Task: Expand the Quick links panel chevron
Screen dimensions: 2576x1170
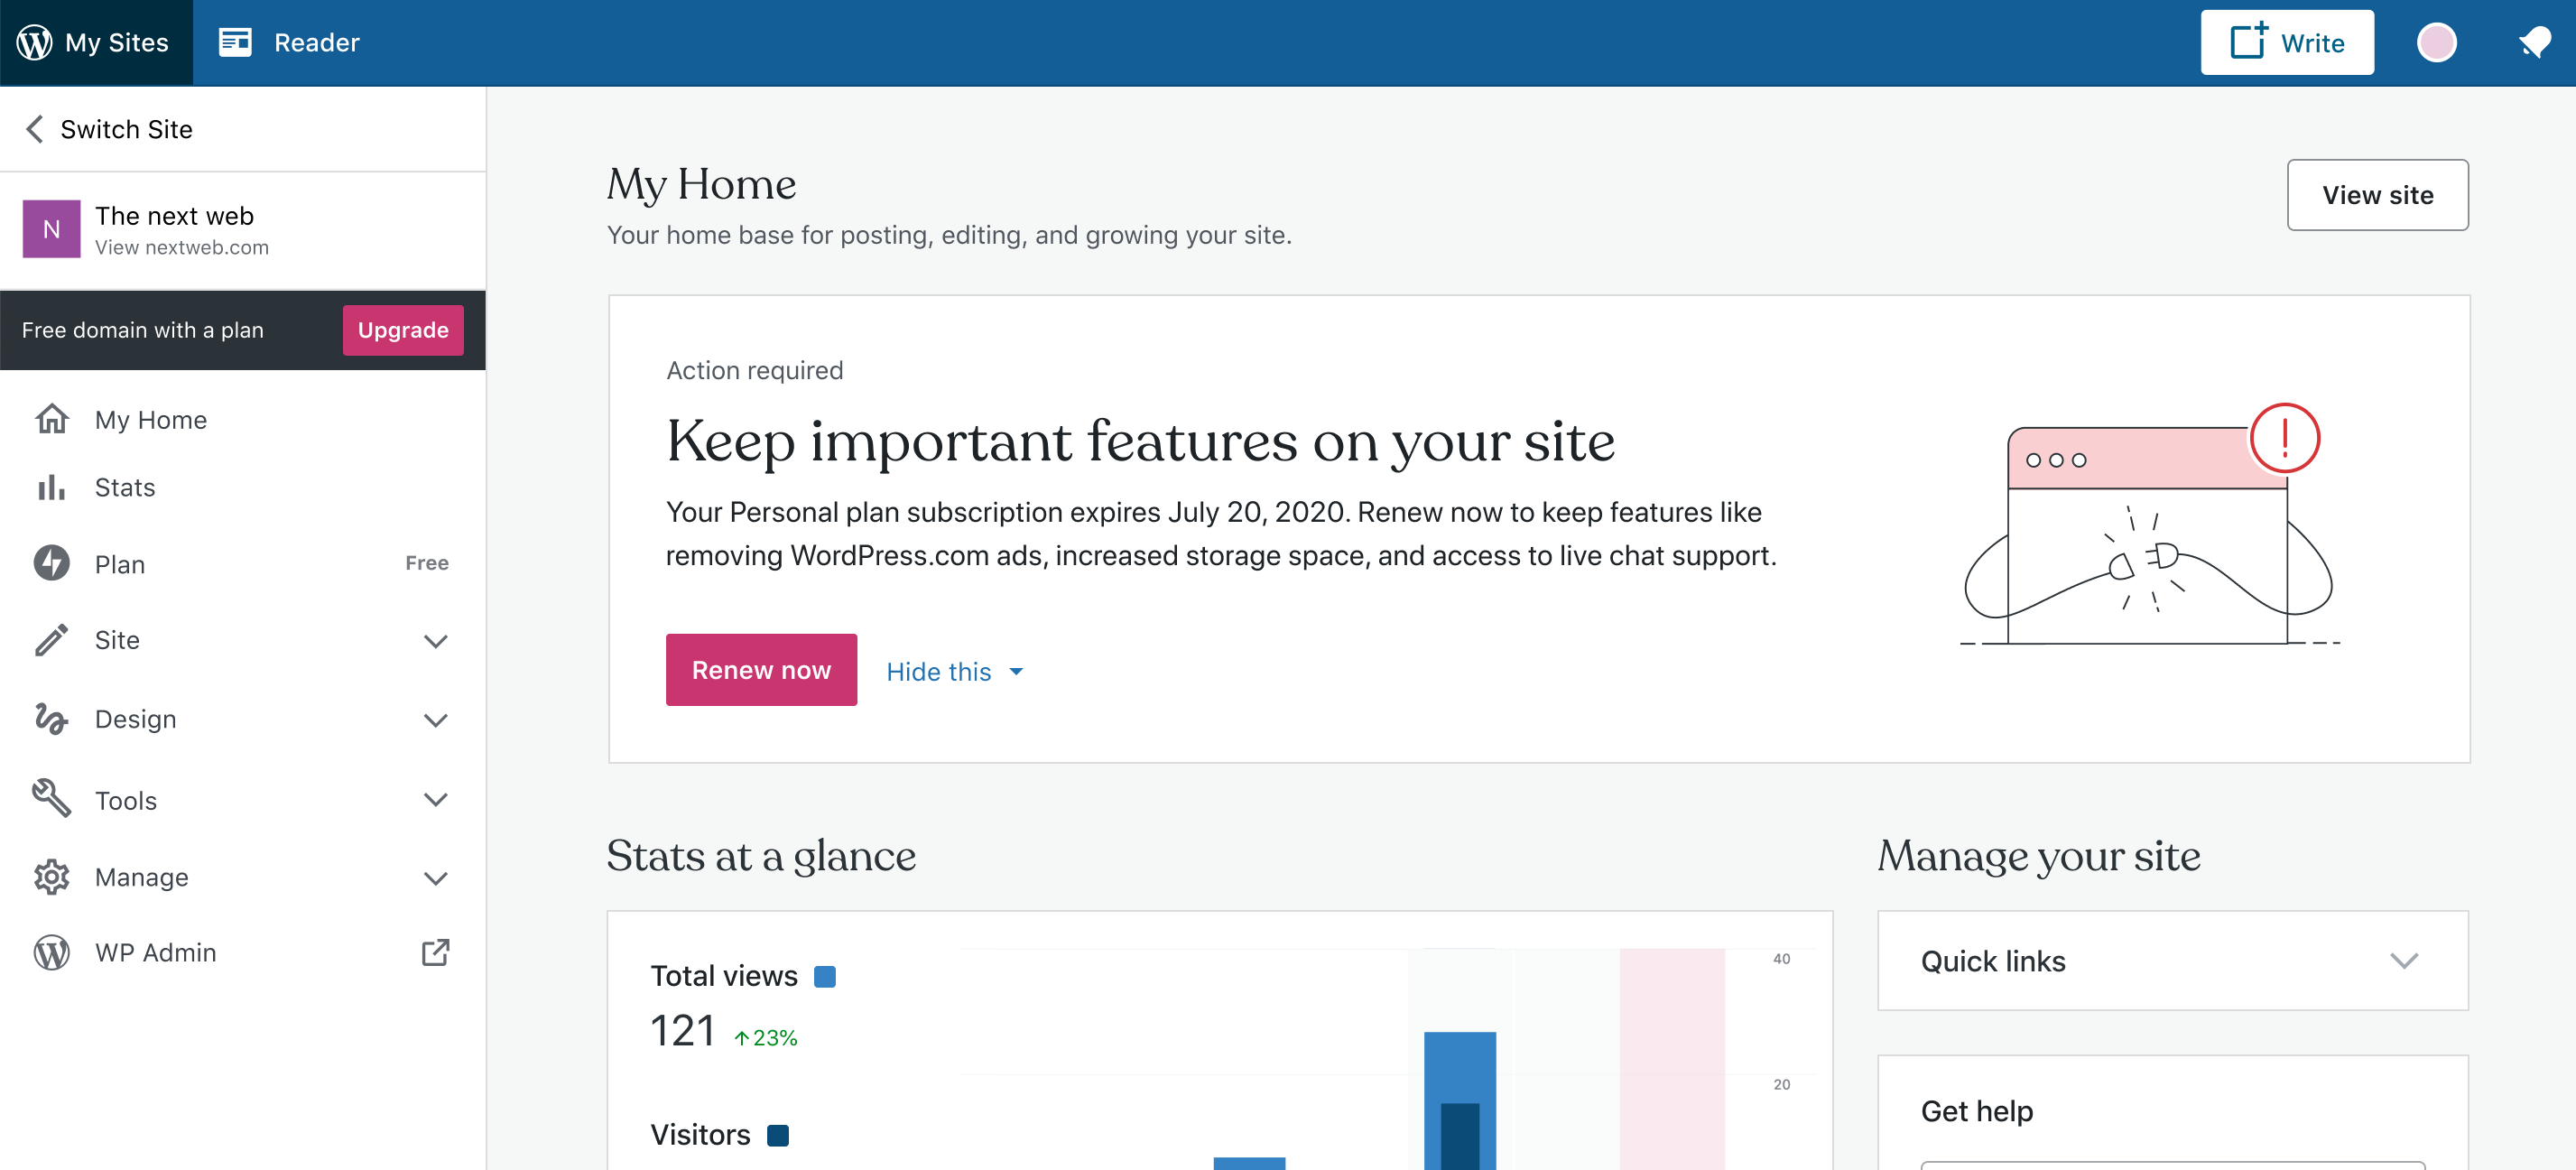Action: [x=2404, y=961]
